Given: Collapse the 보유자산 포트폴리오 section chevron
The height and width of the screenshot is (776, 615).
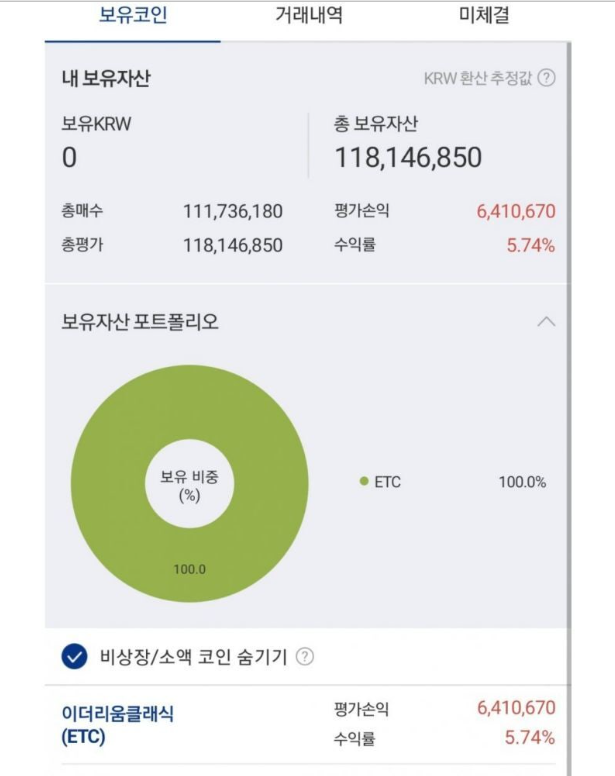Looking at the screenshot, I should 546,322.
